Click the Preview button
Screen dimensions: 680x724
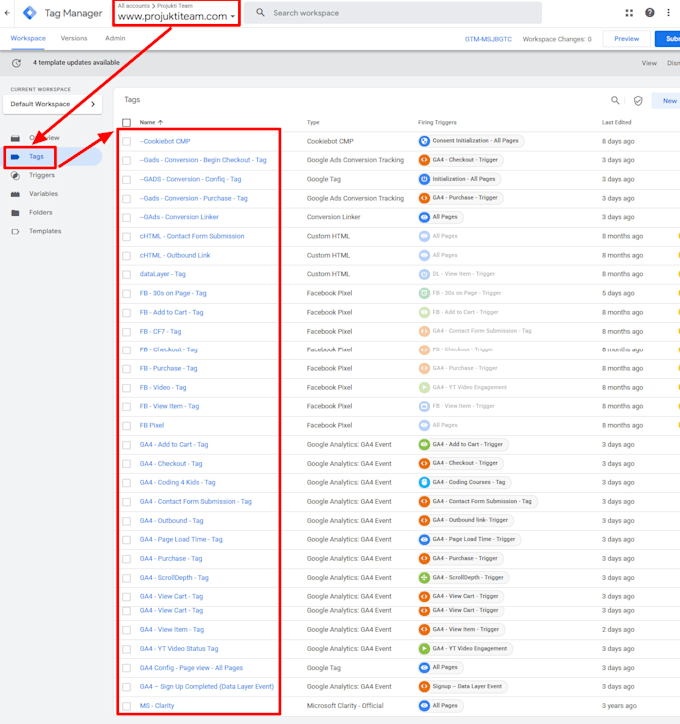626,39
